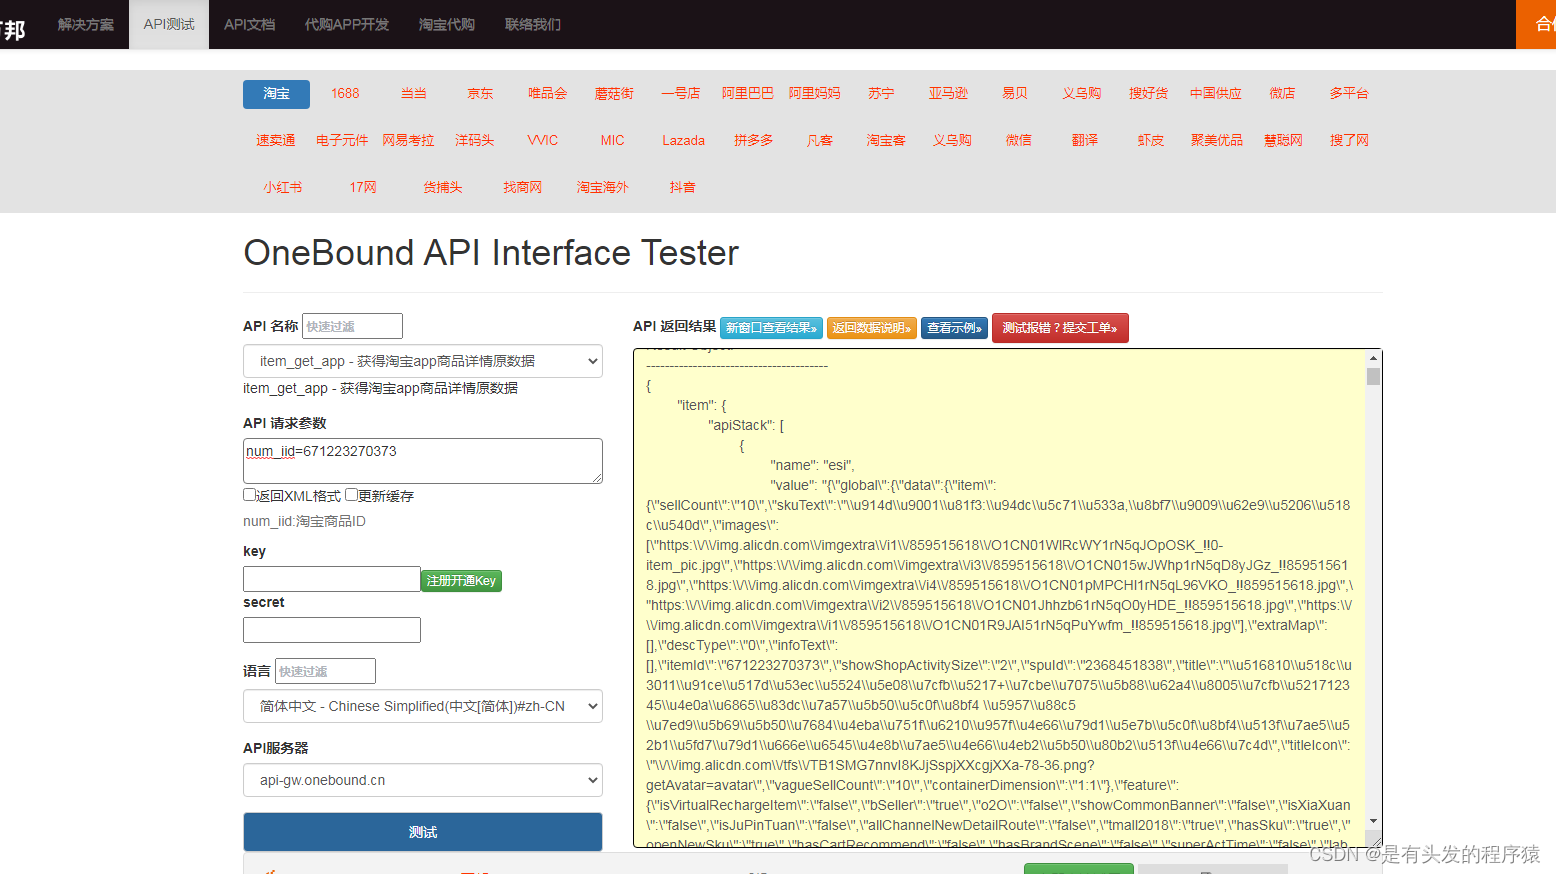Click the 查看示例 button
This screenshot has height=874, width=1556.
click(x=954, y=328)
